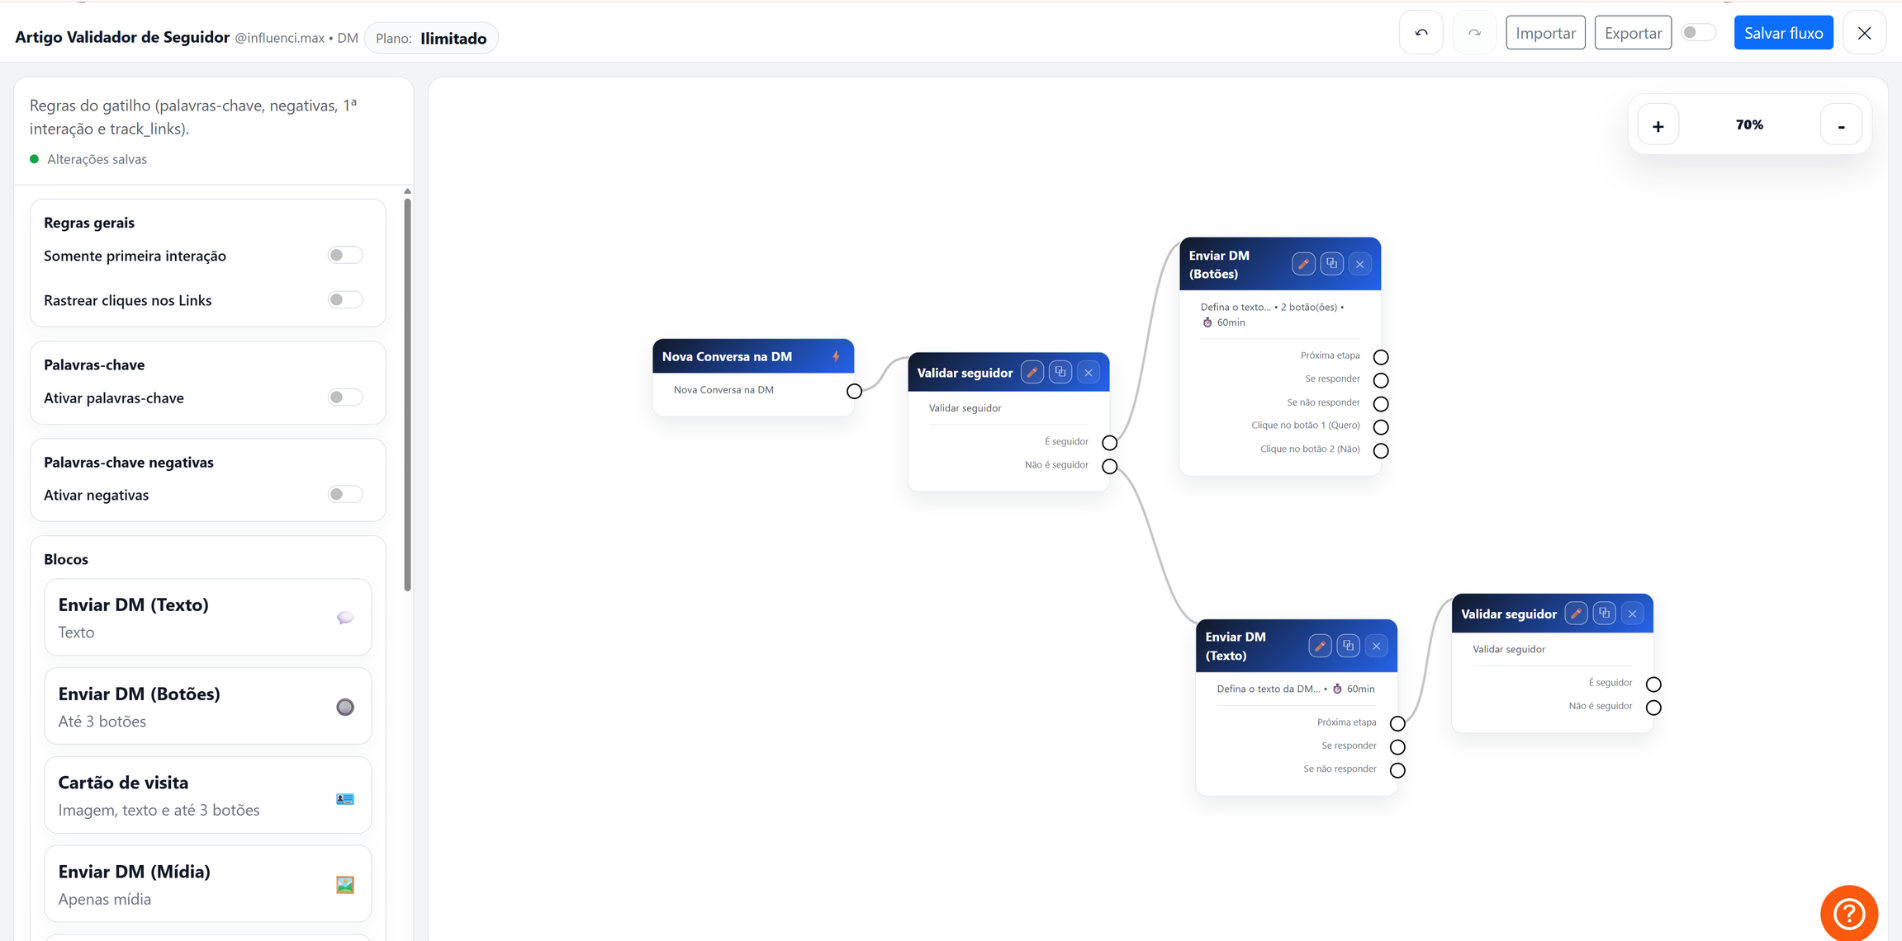Enable Ativar negativas toggle

click(345, 495)
